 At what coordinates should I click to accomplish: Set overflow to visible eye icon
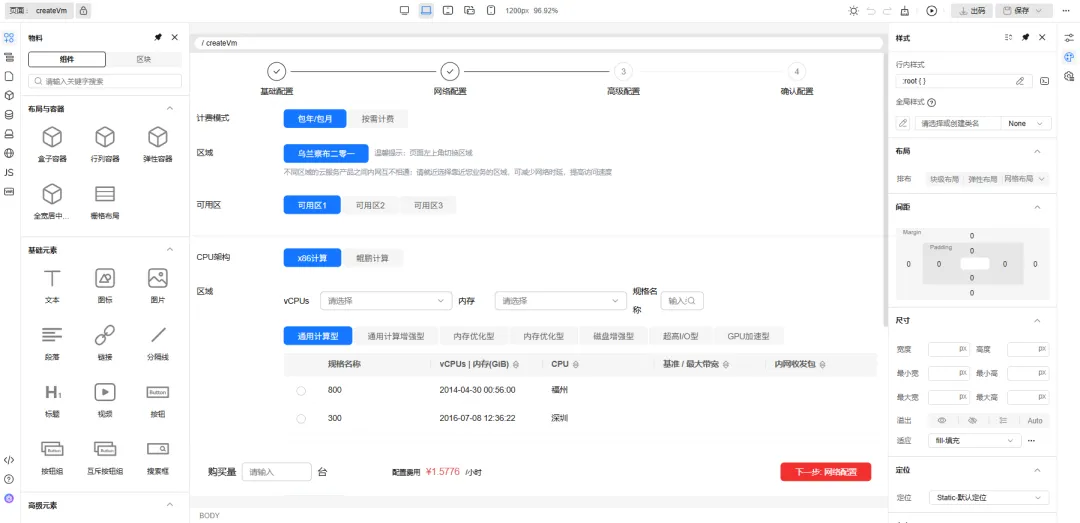click(x=942, y=420)
